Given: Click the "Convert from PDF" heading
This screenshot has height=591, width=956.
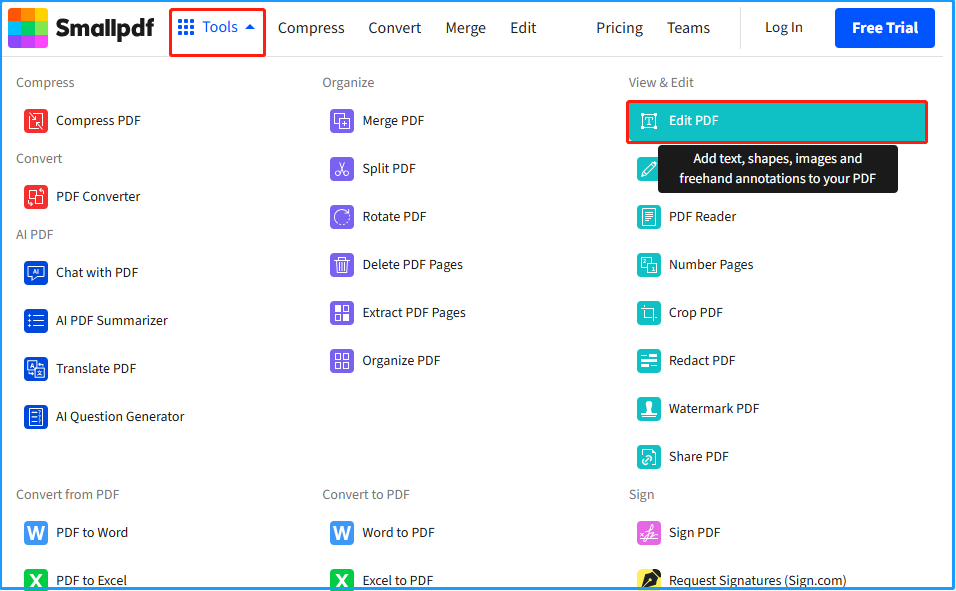Looking at the screenshot, I should [68, 495].
